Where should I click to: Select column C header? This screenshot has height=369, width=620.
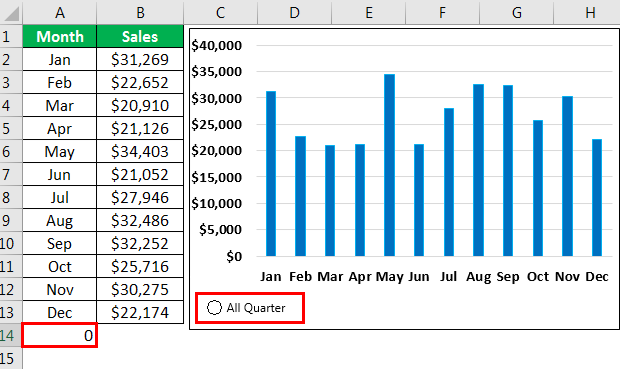pos(221,13)
